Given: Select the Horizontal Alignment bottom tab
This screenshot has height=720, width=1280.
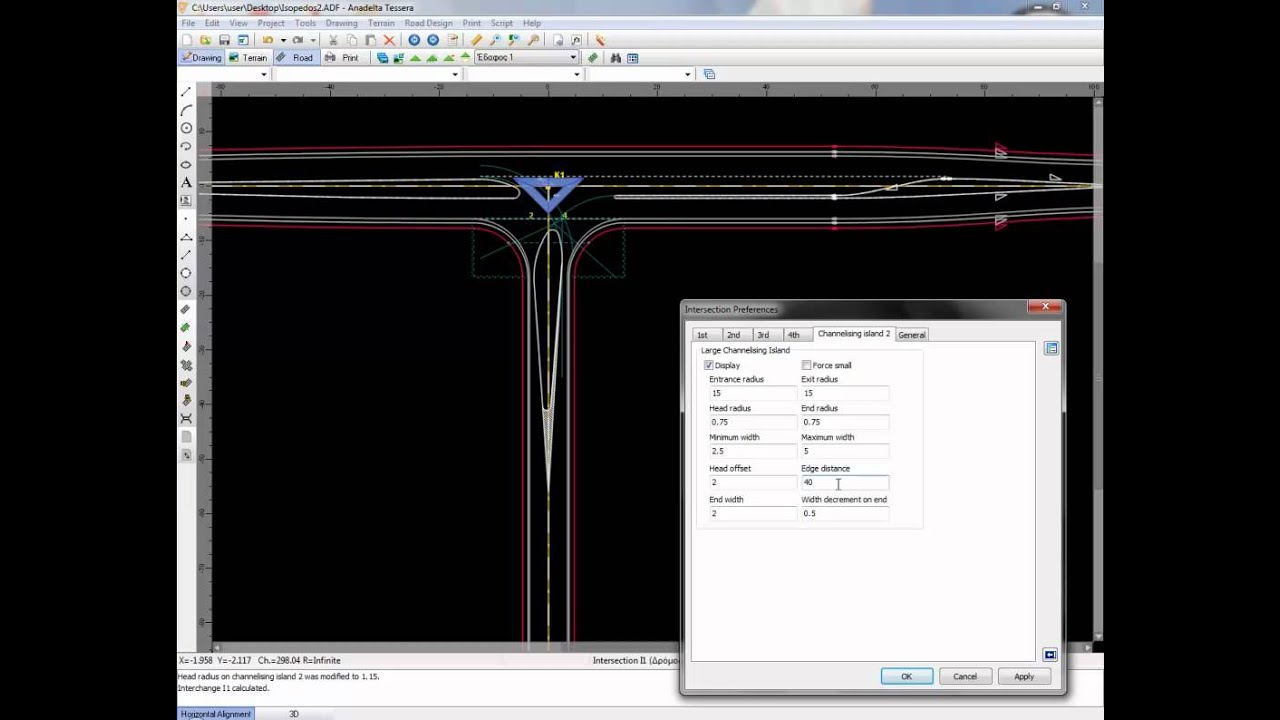Looking at the screenshot, I should [x=216, y=714].
